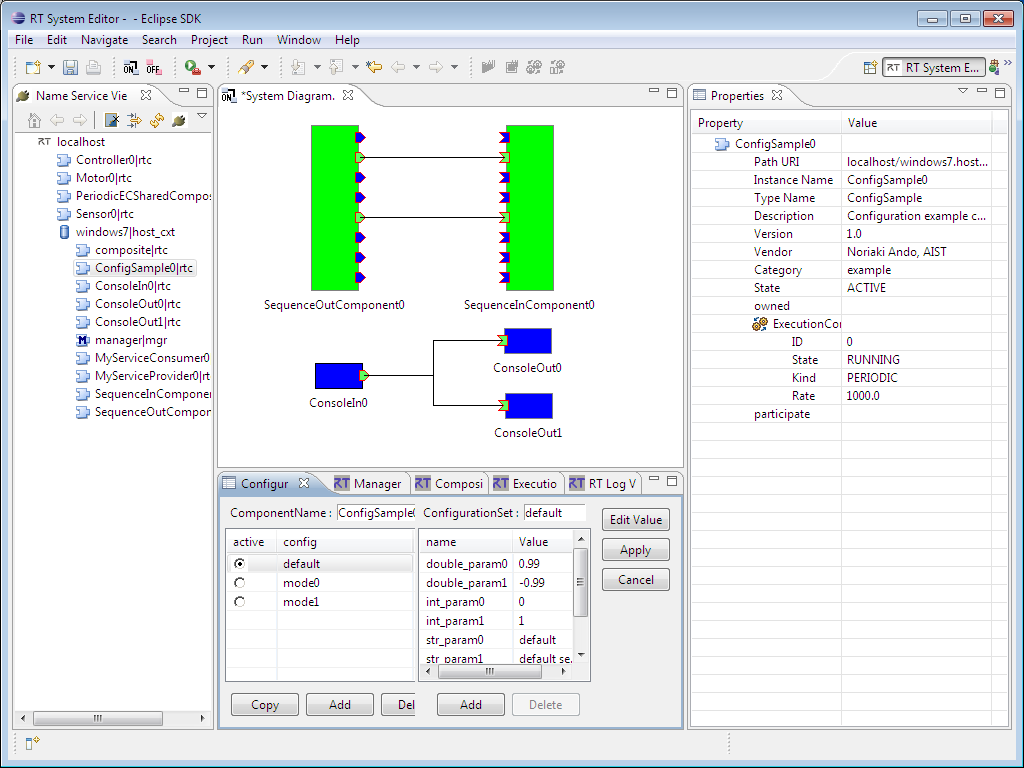Click the Refresh icon in Name Service View
The width and height of the screenshot is (1024, 768).
157,120
